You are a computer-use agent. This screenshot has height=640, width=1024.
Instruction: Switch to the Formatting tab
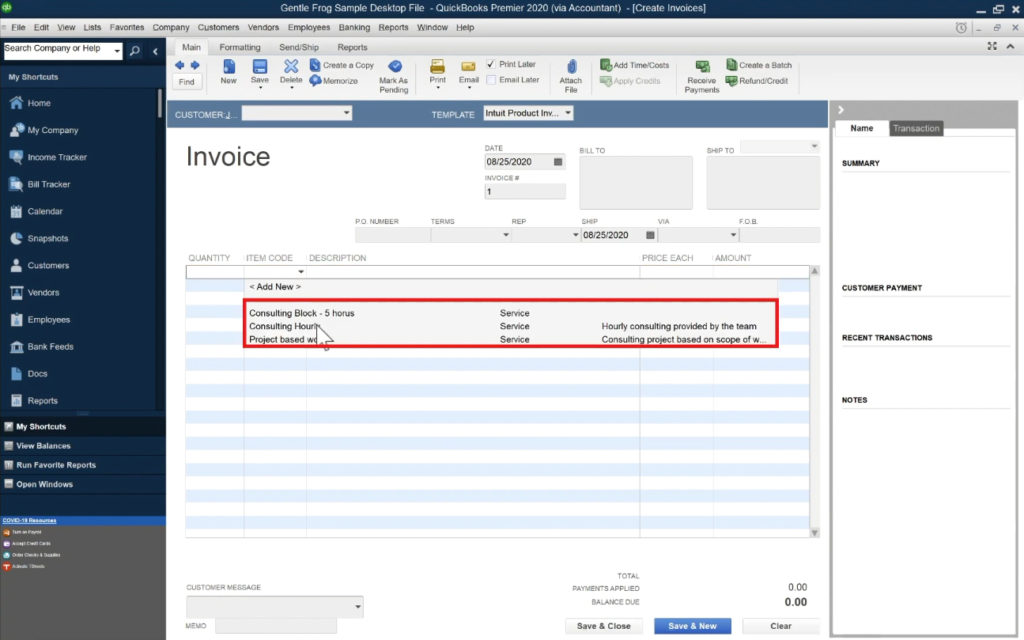pos(240,46)
